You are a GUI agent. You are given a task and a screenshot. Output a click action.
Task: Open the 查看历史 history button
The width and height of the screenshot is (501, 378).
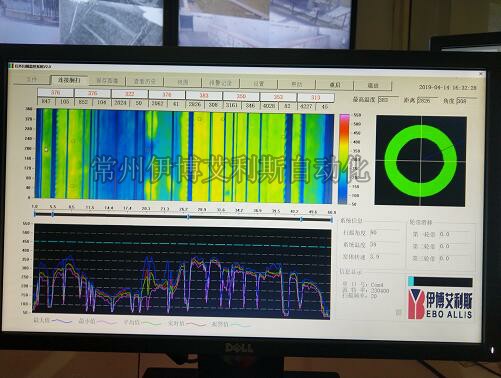(x=145, y=81)
